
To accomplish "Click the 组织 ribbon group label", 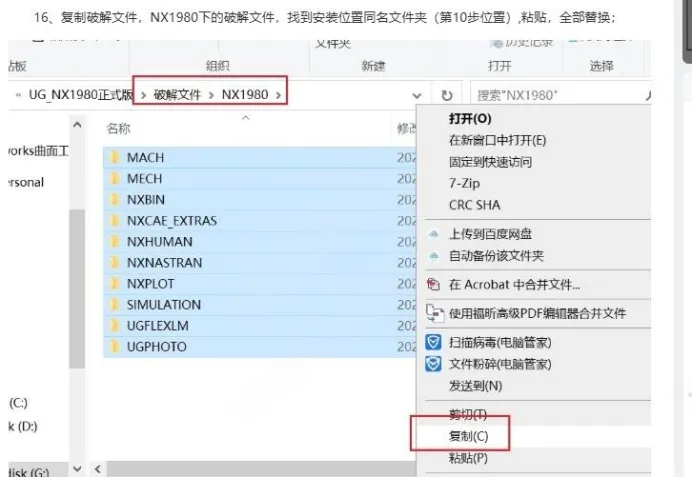I will coord(218,66).
